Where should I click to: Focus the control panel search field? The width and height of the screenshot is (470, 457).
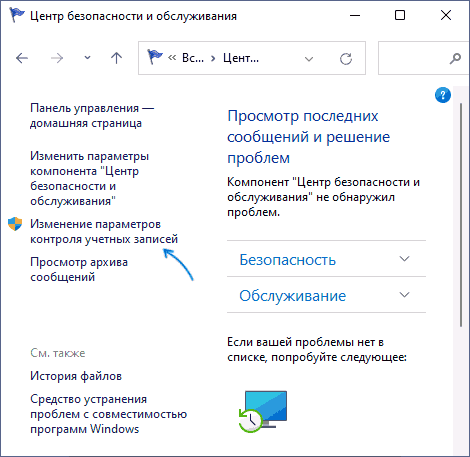click(x=424, y=58)
